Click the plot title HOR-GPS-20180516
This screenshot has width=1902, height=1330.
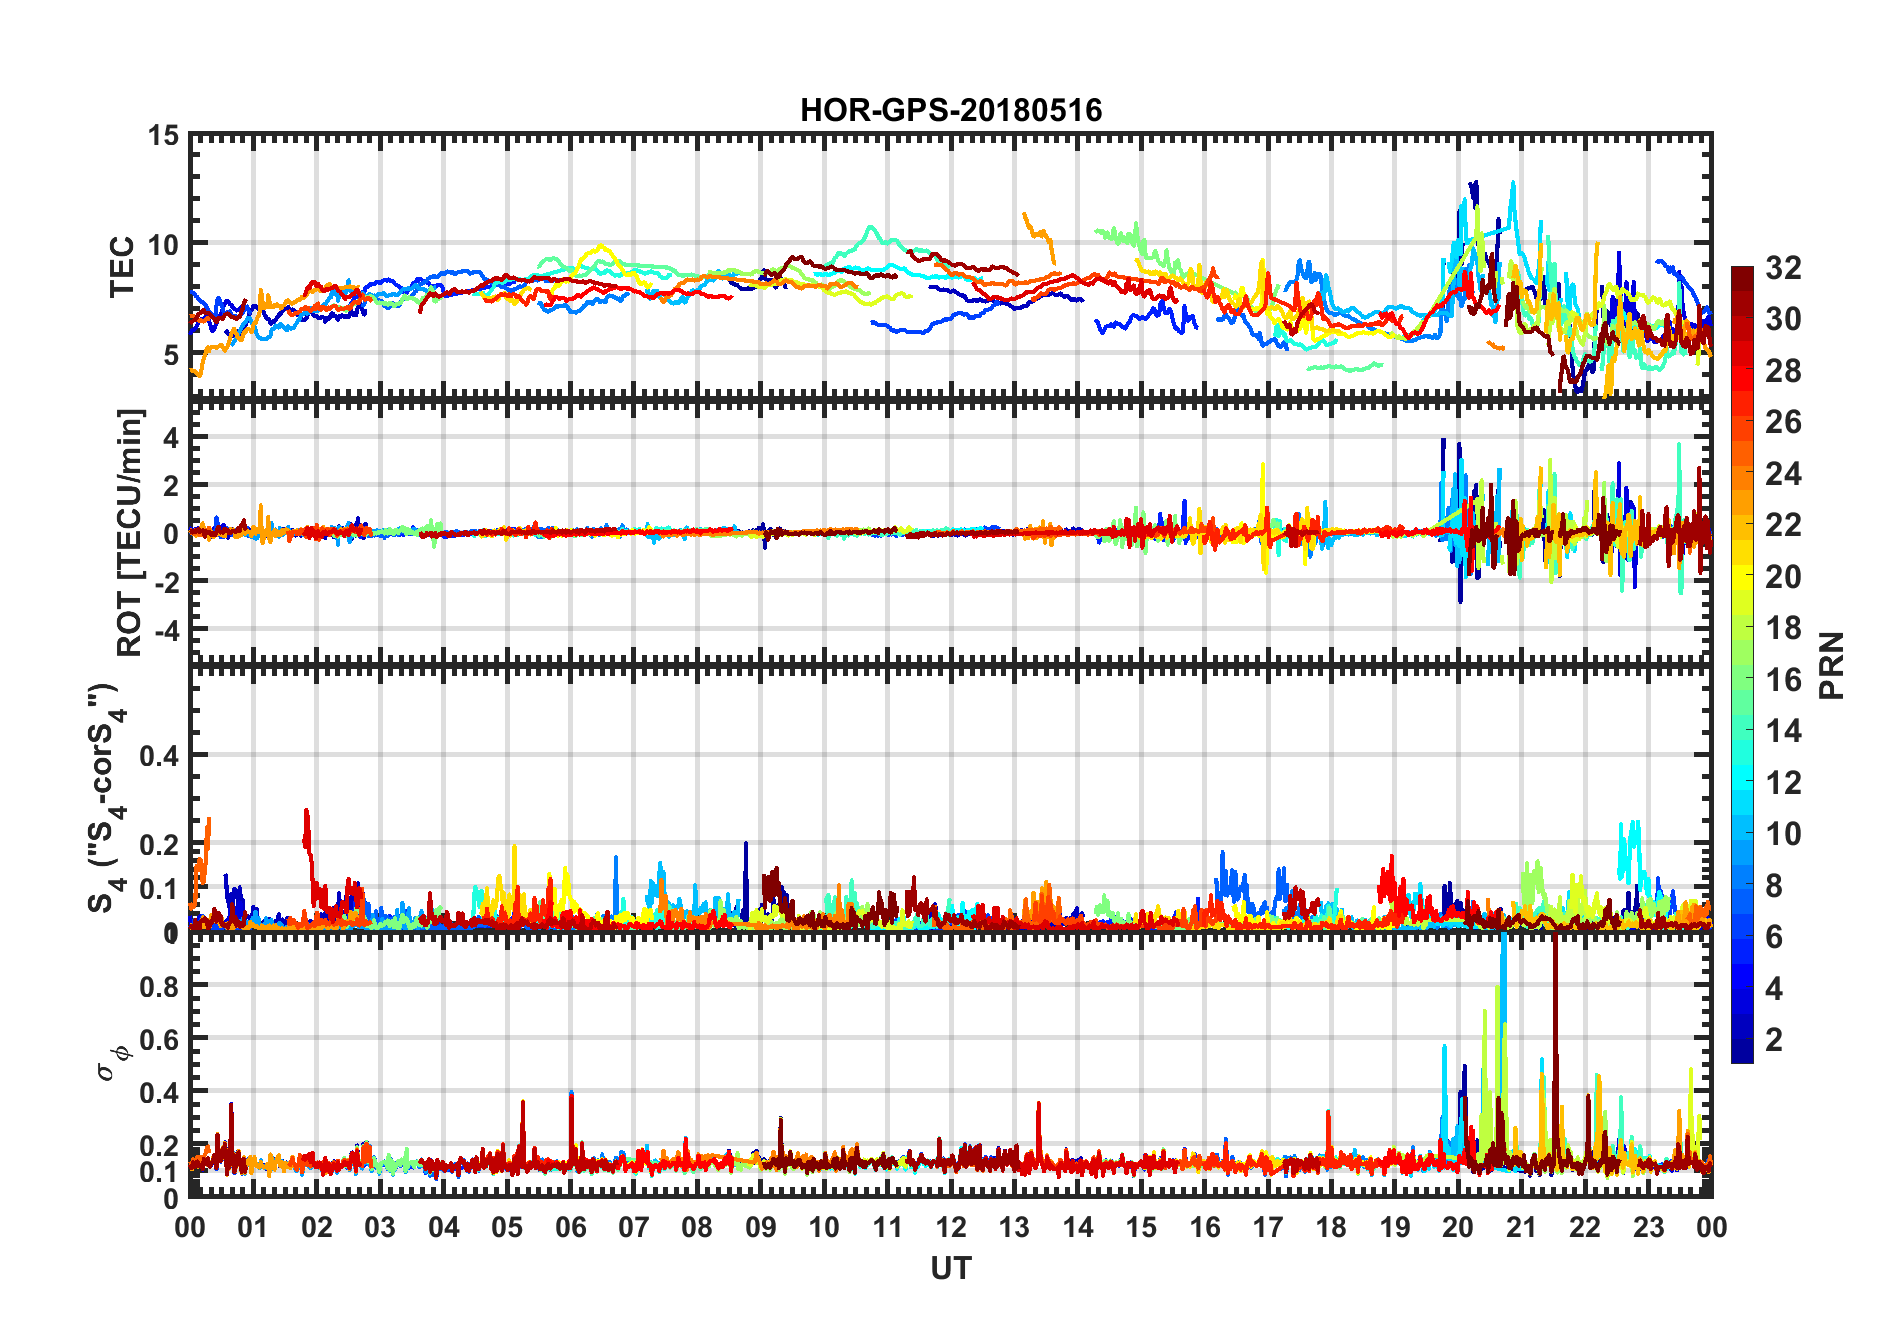tap(951, 110)
